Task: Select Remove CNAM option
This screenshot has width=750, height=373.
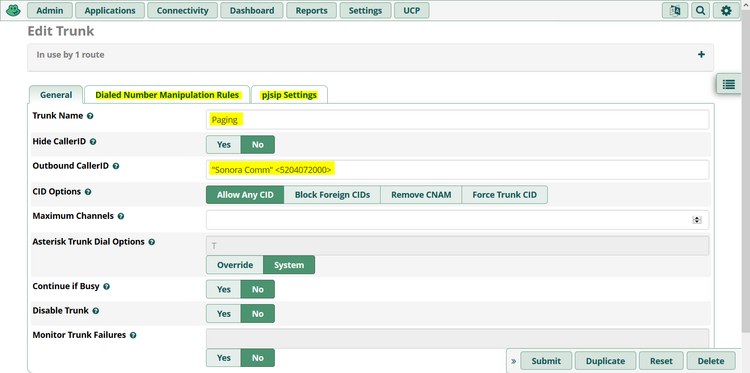Action: [x=421, y=195]
